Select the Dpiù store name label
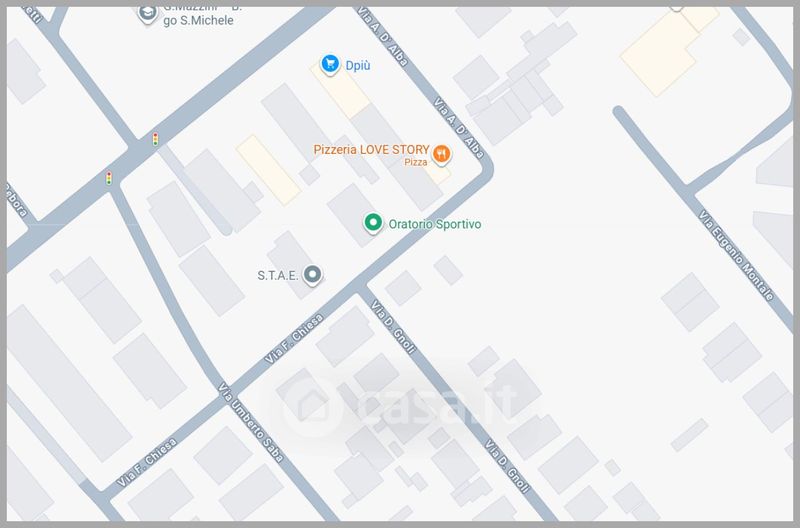 click(358, 65)
